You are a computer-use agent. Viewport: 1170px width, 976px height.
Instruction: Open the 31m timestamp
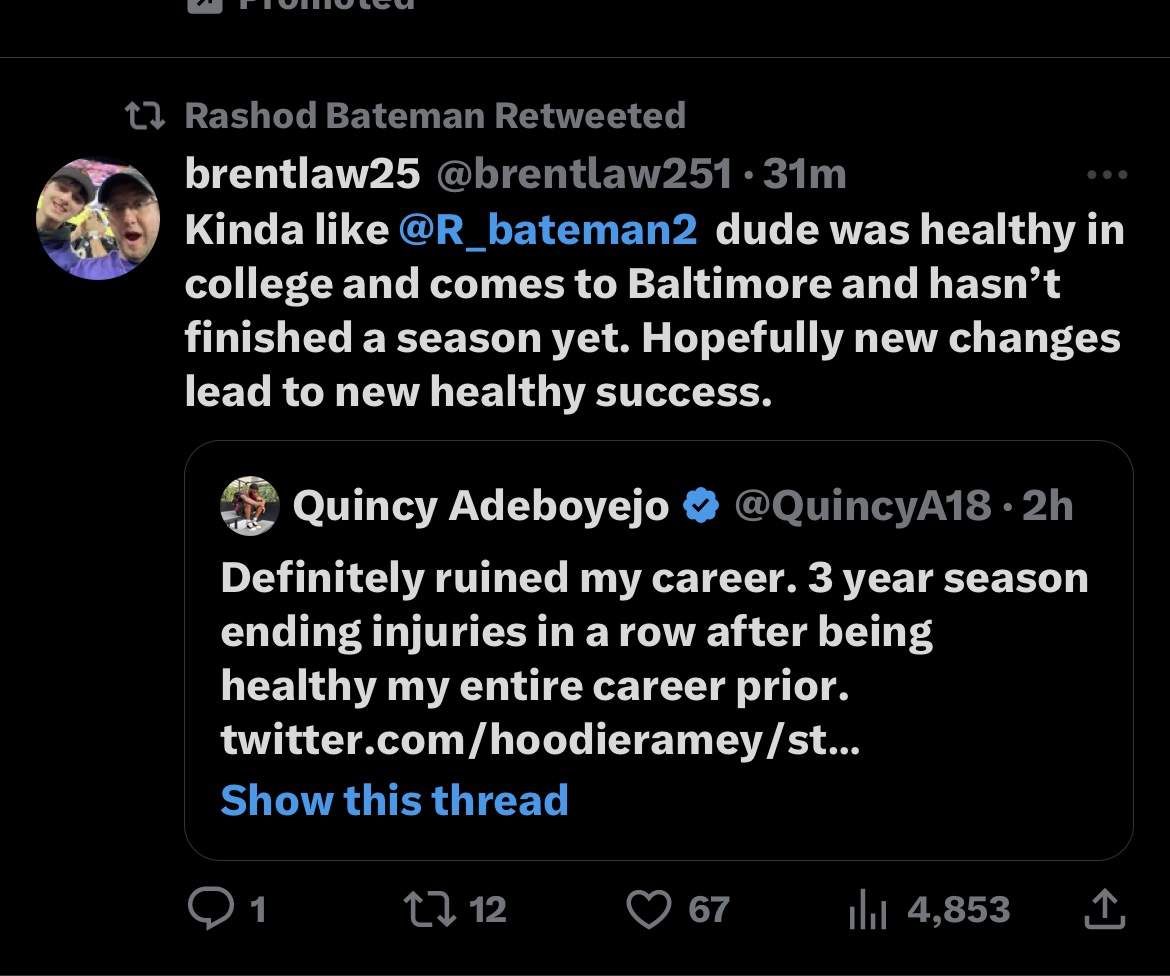click(x=804, y=174)
